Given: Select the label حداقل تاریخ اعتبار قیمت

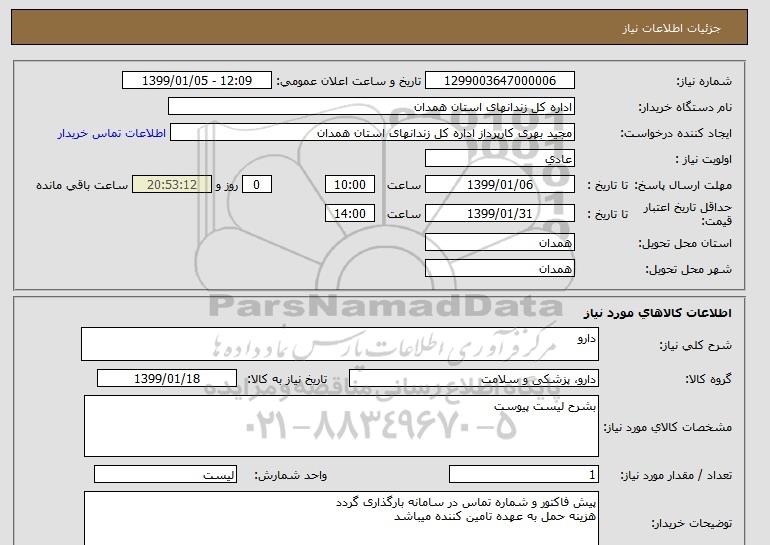Looking at the screenshot, I should (x=688, y=215).
